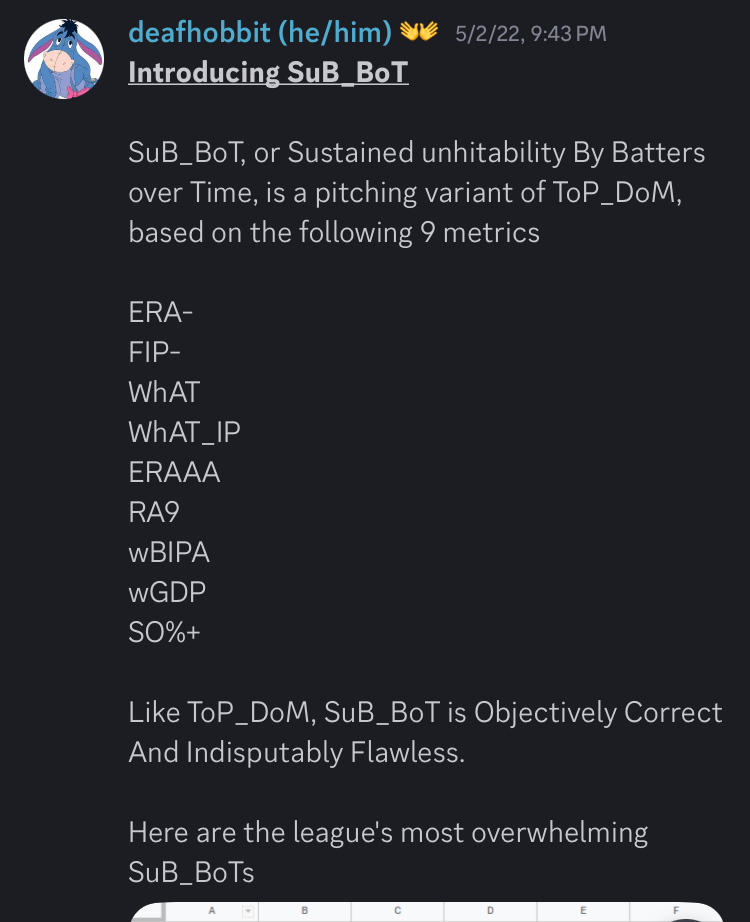Click the WhAT_IP metric line

(184, 432)
